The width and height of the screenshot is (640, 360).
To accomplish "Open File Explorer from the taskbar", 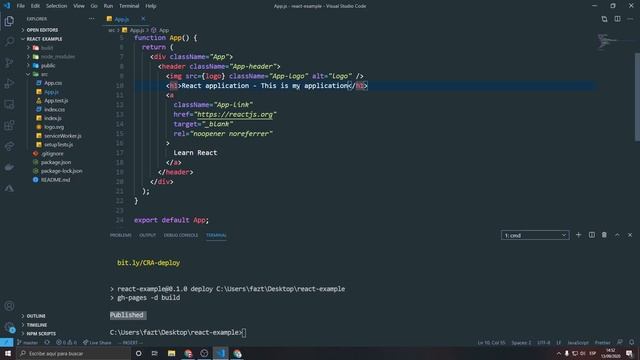I will point(171,353).
